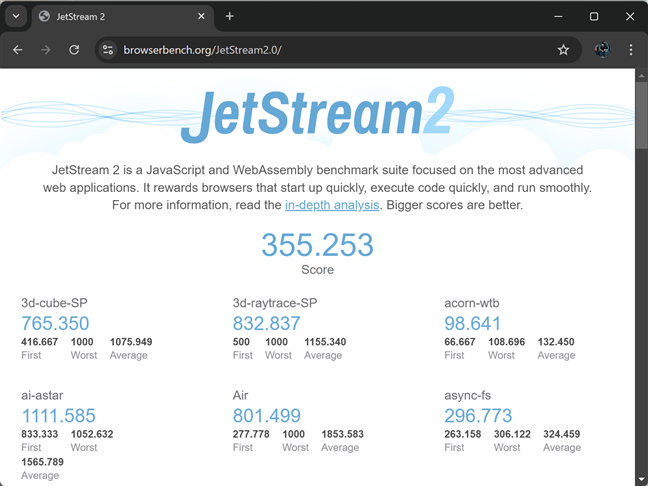This screenshot has width=648, height=486.
Task: Open the in-depth analysis link
Action: tap(332, 205)
